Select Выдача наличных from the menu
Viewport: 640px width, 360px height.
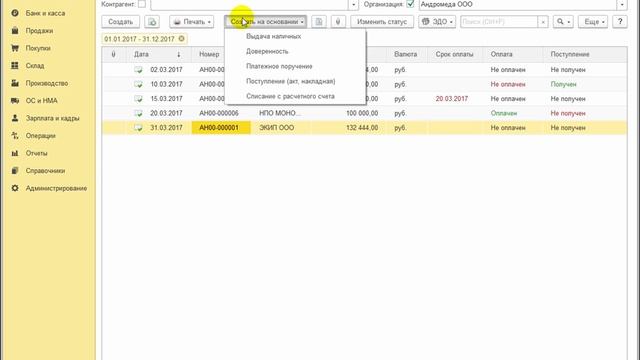click(x=273, y=36)
